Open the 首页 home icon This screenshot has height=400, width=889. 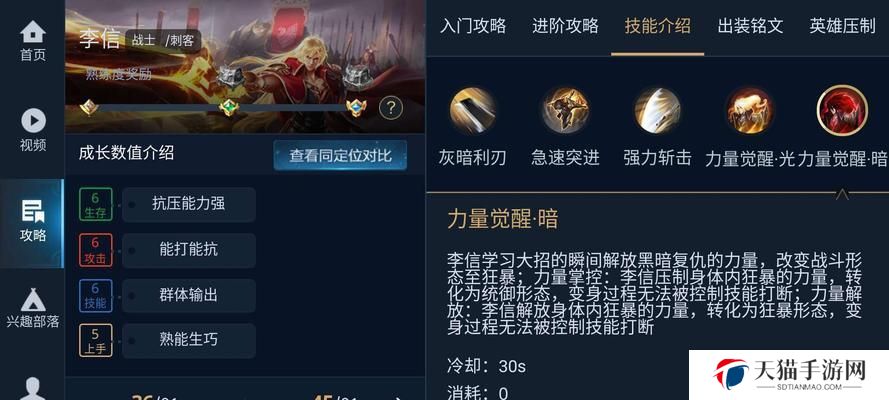33,32
